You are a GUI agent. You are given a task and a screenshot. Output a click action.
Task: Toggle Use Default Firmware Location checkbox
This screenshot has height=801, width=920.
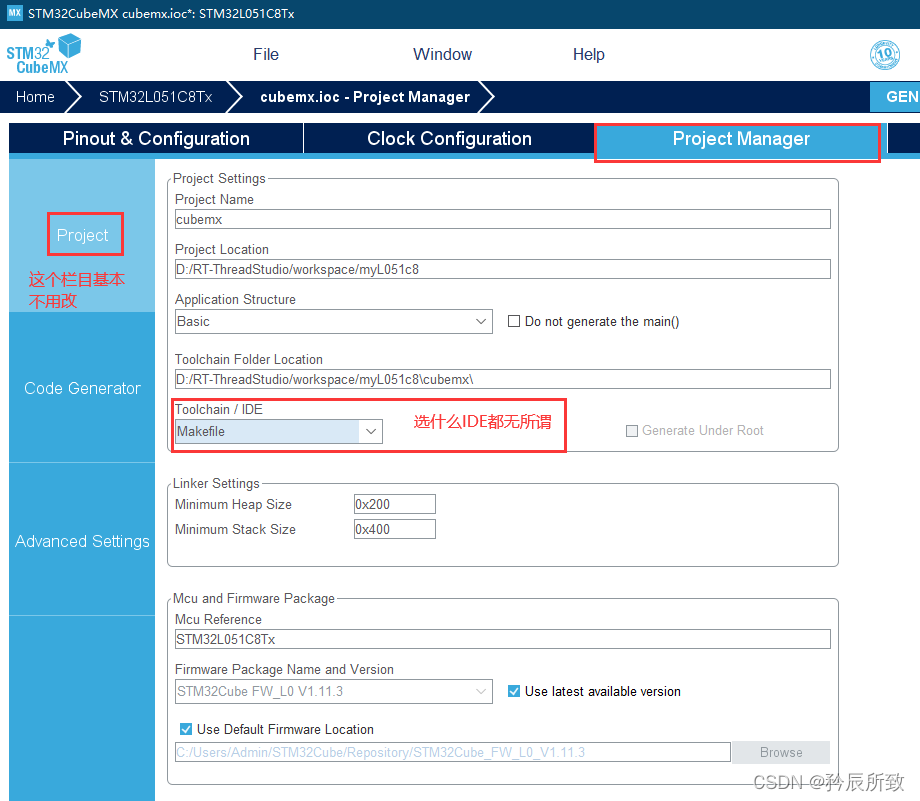186,729
